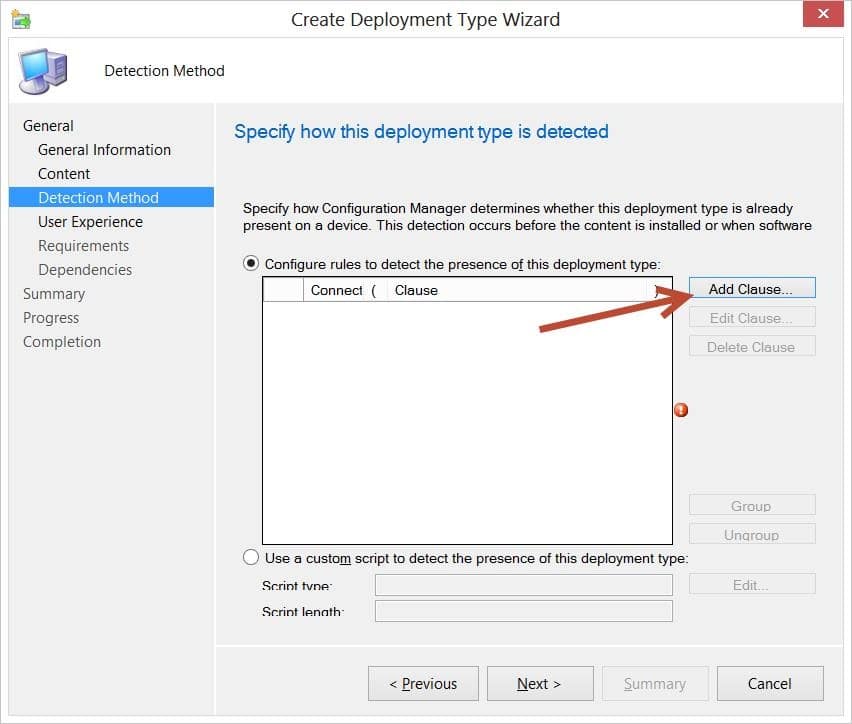Click the computer icon in the header
The image size is (852, 724).
click(42, 71)
